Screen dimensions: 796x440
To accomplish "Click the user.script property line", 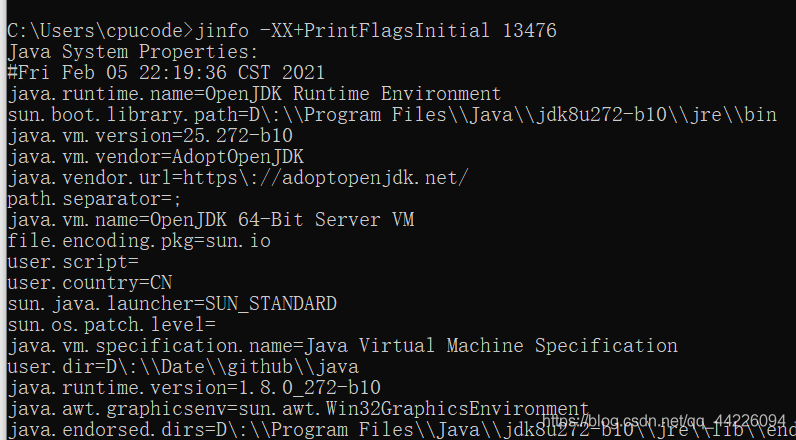I will point(72,261).
